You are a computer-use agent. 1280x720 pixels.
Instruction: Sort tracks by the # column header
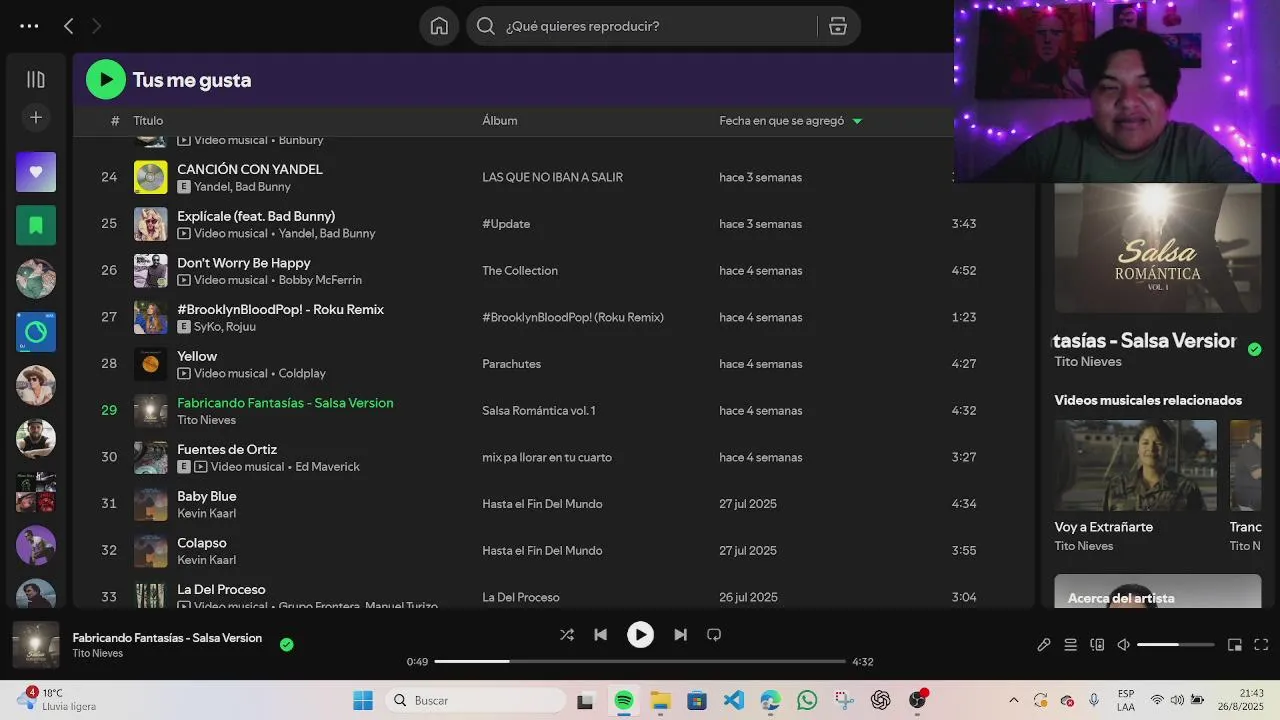pyautogui.click(x=115, y=121)
